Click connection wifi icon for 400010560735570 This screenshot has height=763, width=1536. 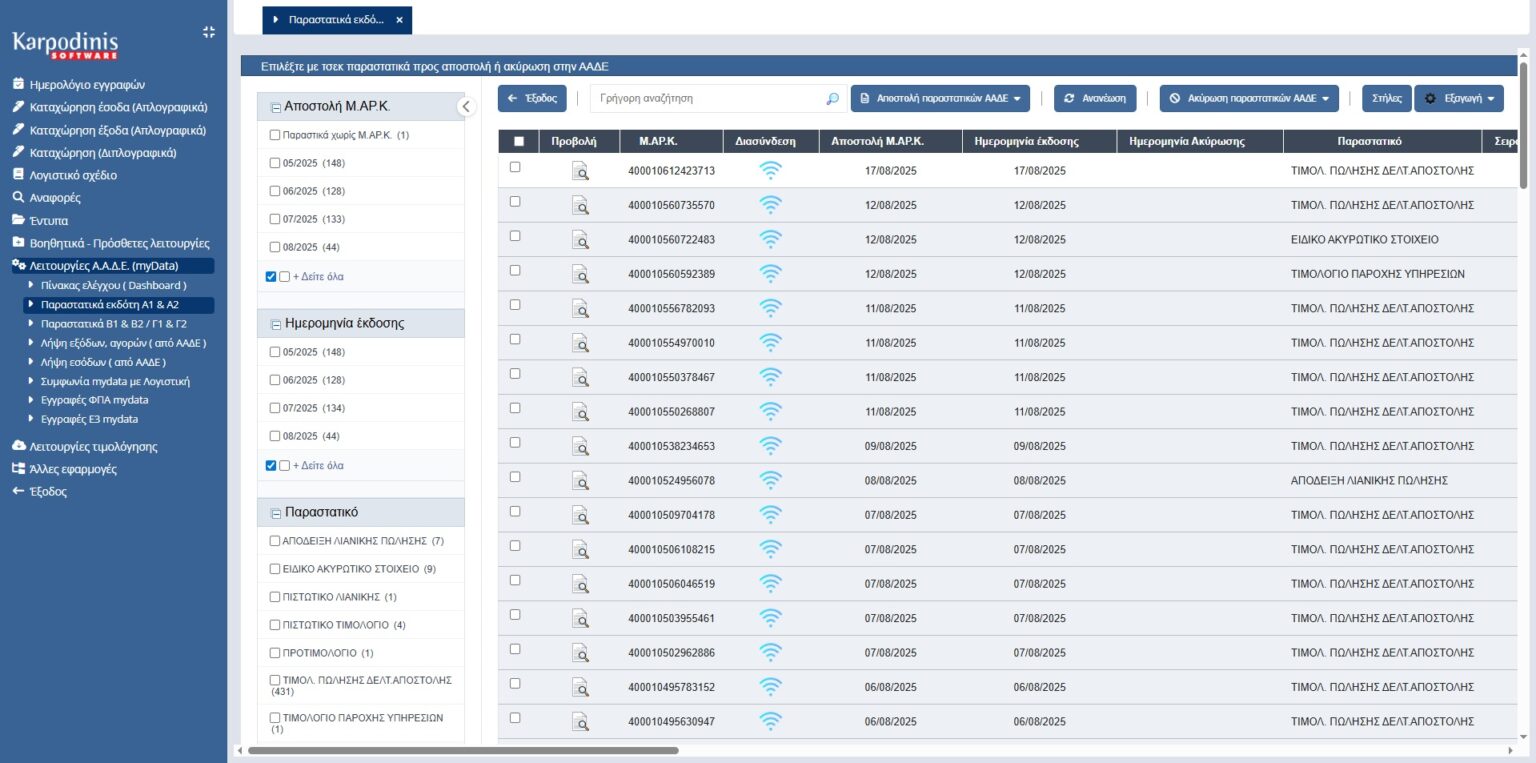pos(770,205)
